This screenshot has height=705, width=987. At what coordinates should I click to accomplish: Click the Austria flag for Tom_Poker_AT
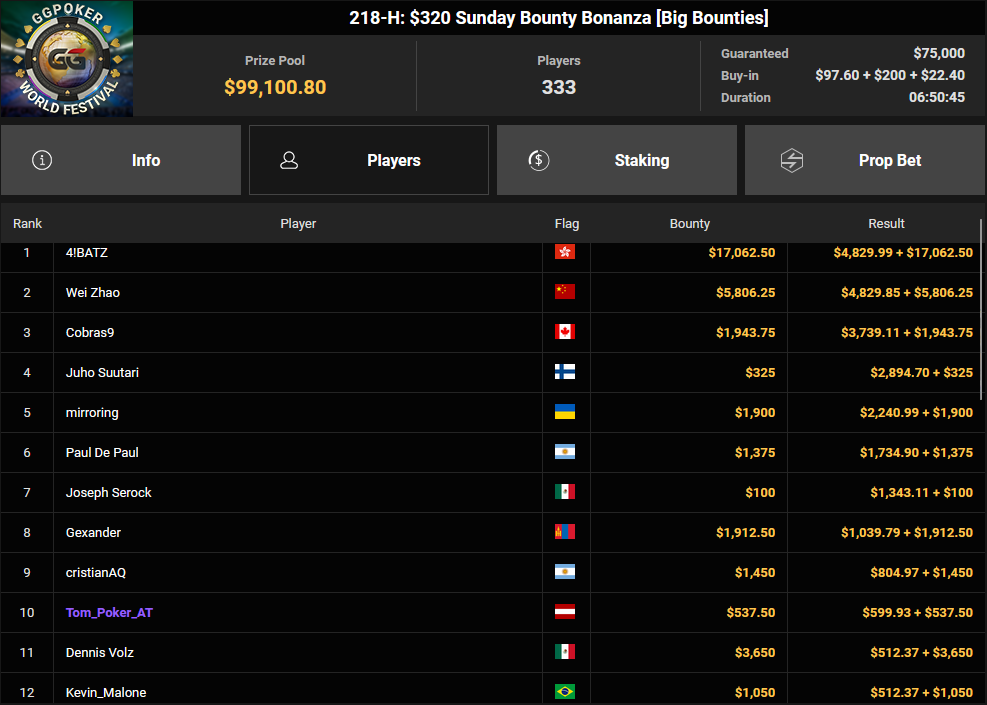565,612
